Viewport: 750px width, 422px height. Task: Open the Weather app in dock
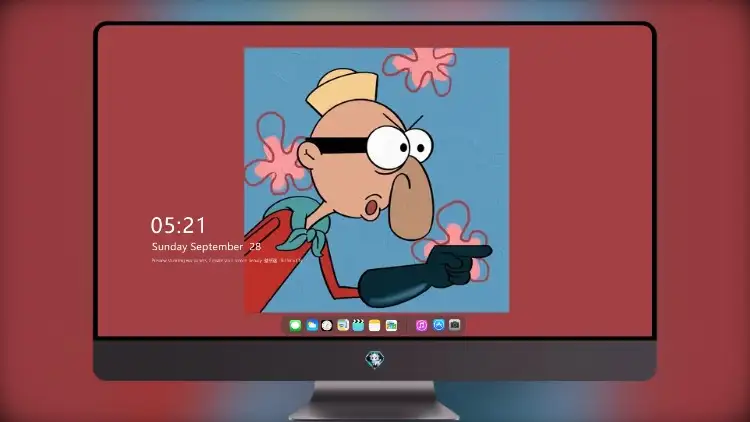coord(311,325)
